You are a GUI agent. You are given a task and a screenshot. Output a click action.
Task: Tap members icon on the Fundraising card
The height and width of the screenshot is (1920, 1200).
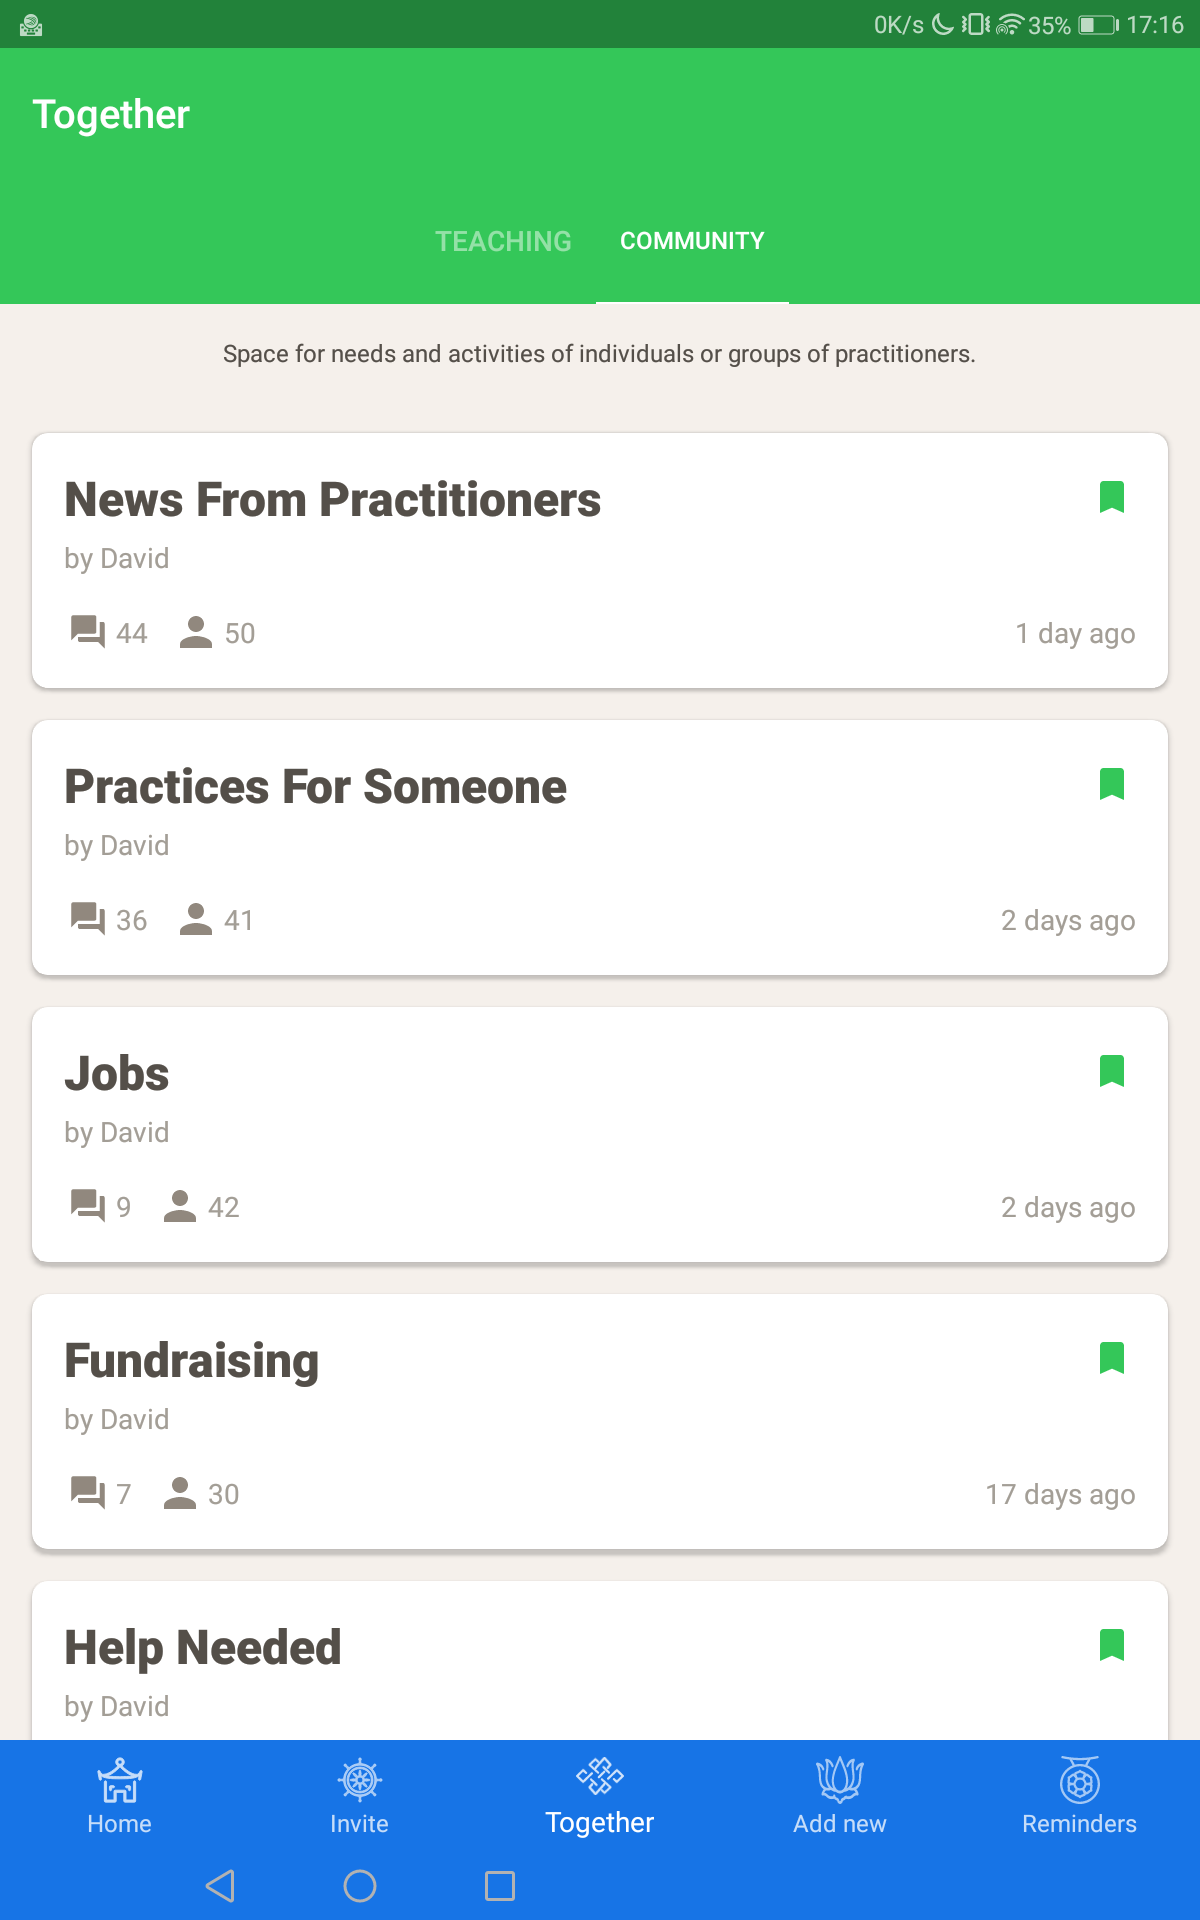[x=180, y=1493]
